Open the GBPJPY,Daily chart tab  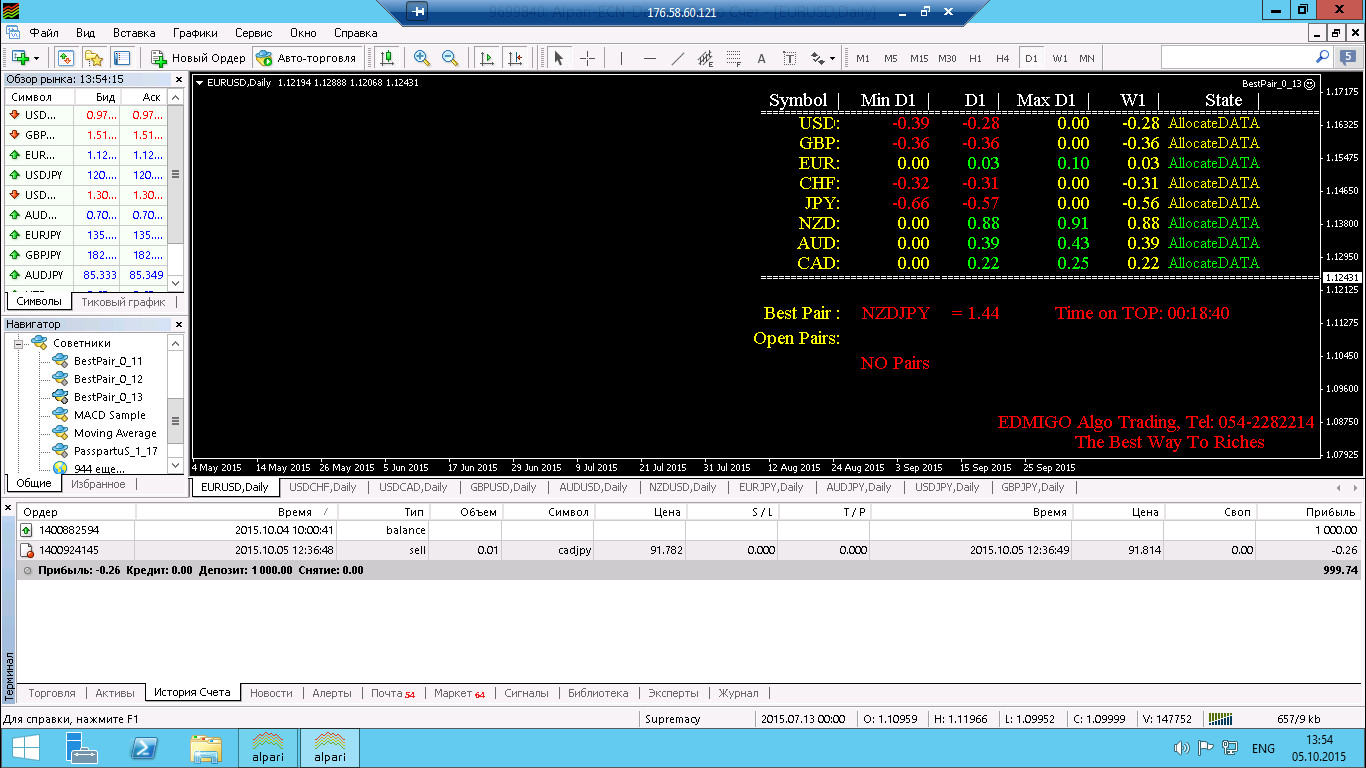coord(1033,487)
